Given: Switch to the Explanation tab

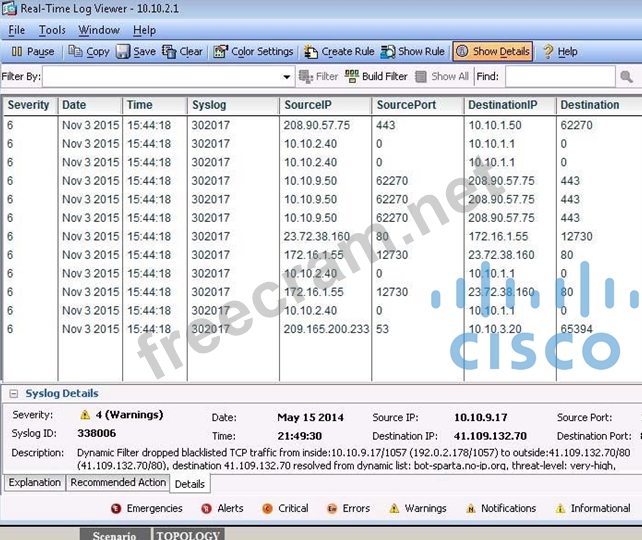Looking at the screenshot, I should (x=35, y=483).
